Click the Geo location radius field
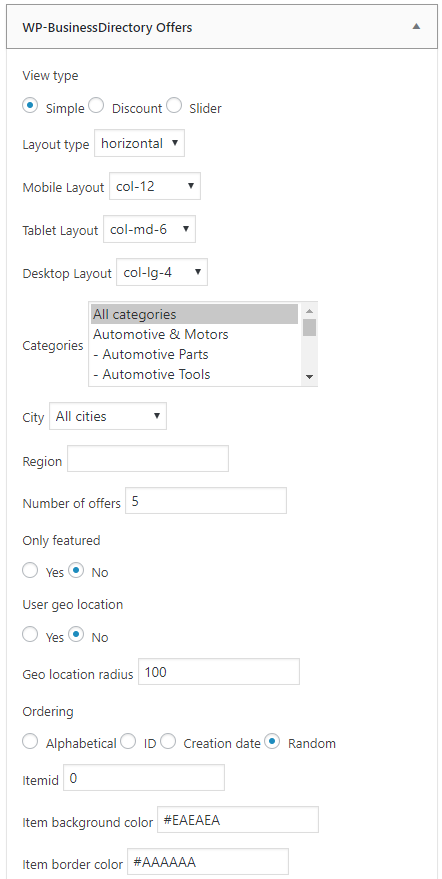The width and height of the screenshot is (442, 879). [219, 672]
